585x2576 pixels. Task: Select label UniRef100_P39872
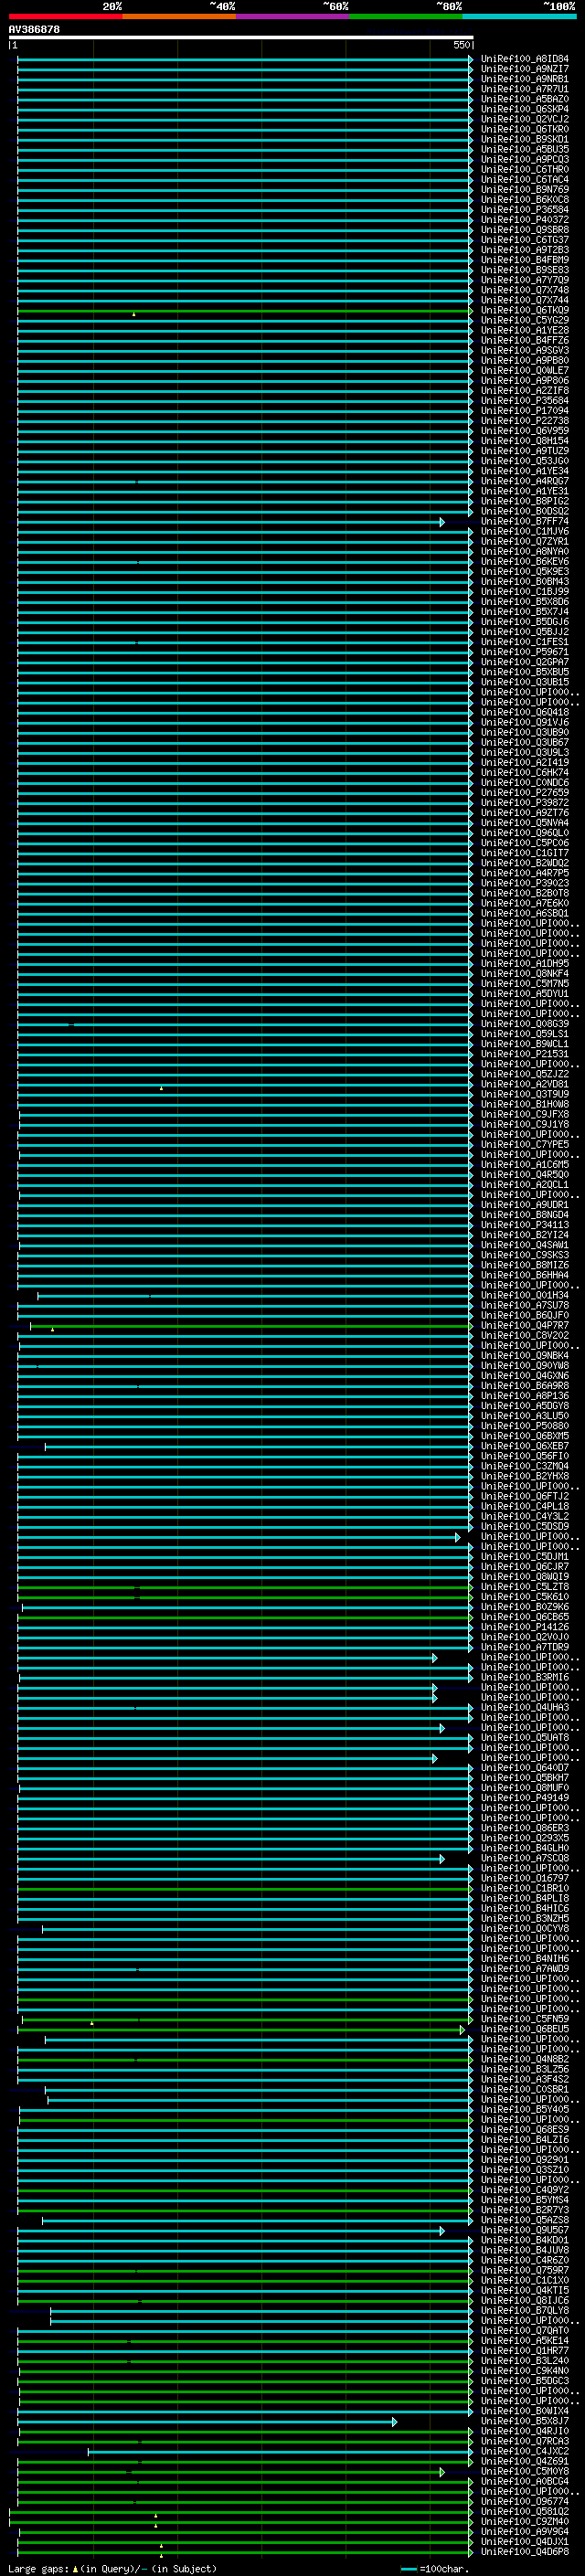coord(524,803)
